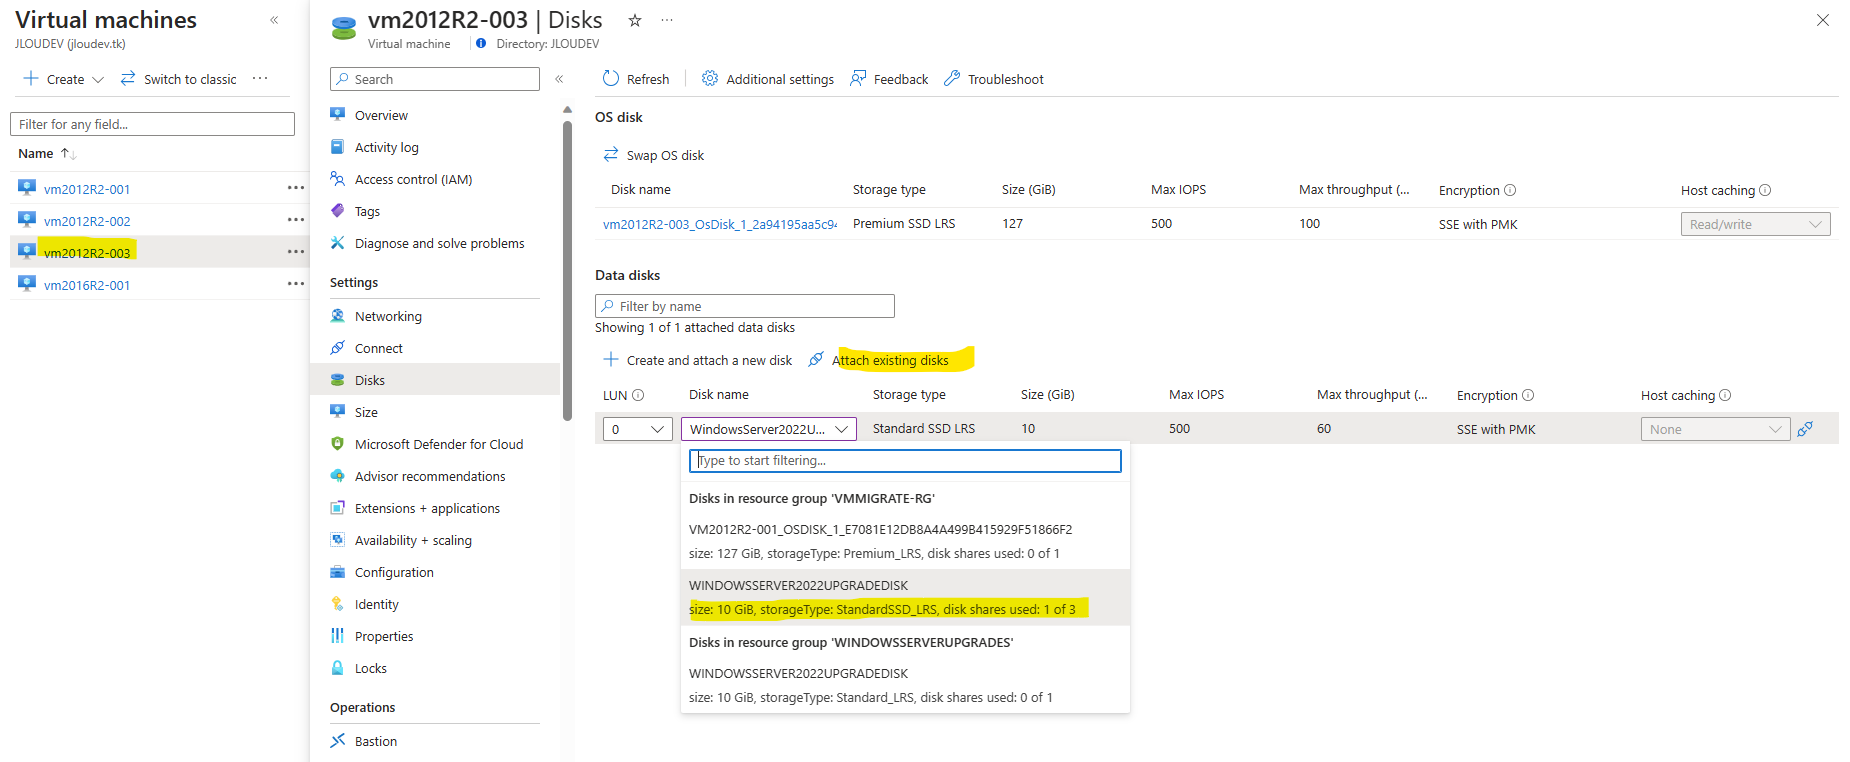Click the plus icon for Create and attach a new disk
The image size is (1850, 762).
611,359
